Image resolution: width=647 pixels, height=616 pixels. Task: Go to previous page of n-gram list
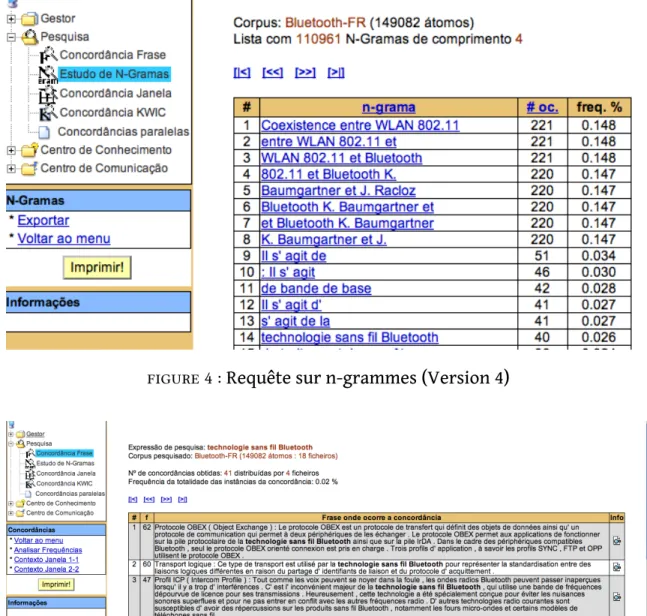click(272, 73)
